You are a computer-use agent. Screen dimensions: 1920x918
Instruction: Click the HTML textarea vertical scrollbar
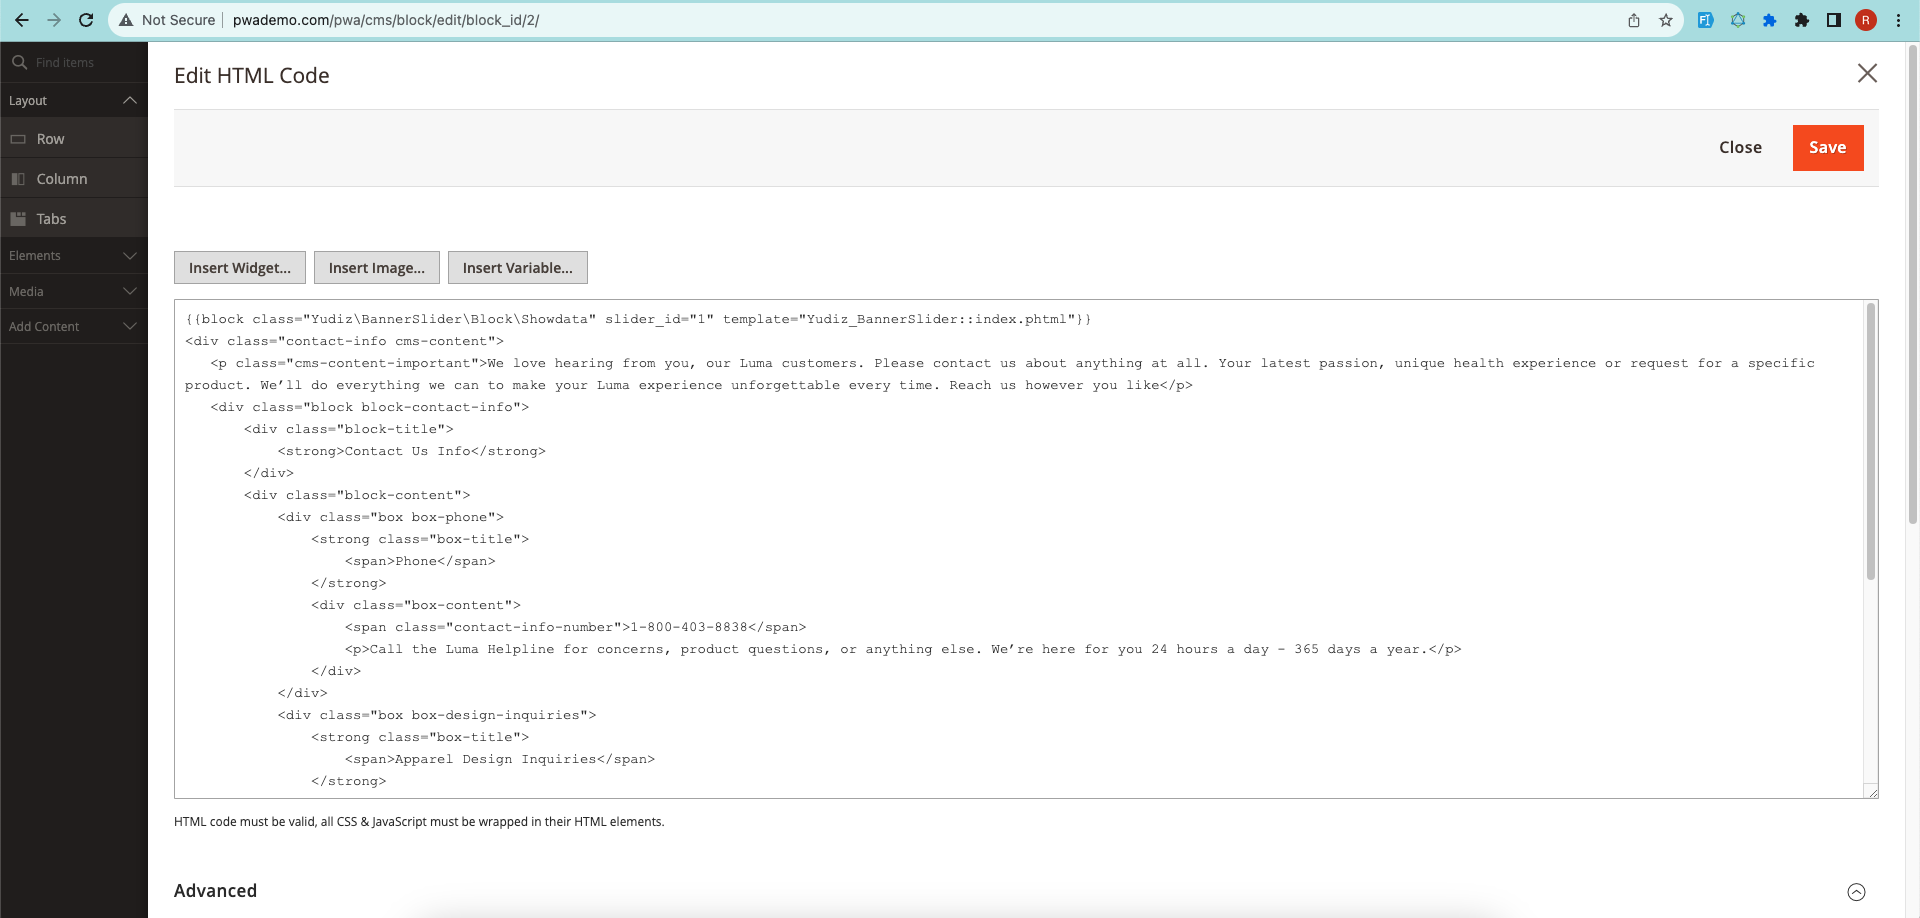[x=1870, y=440]
